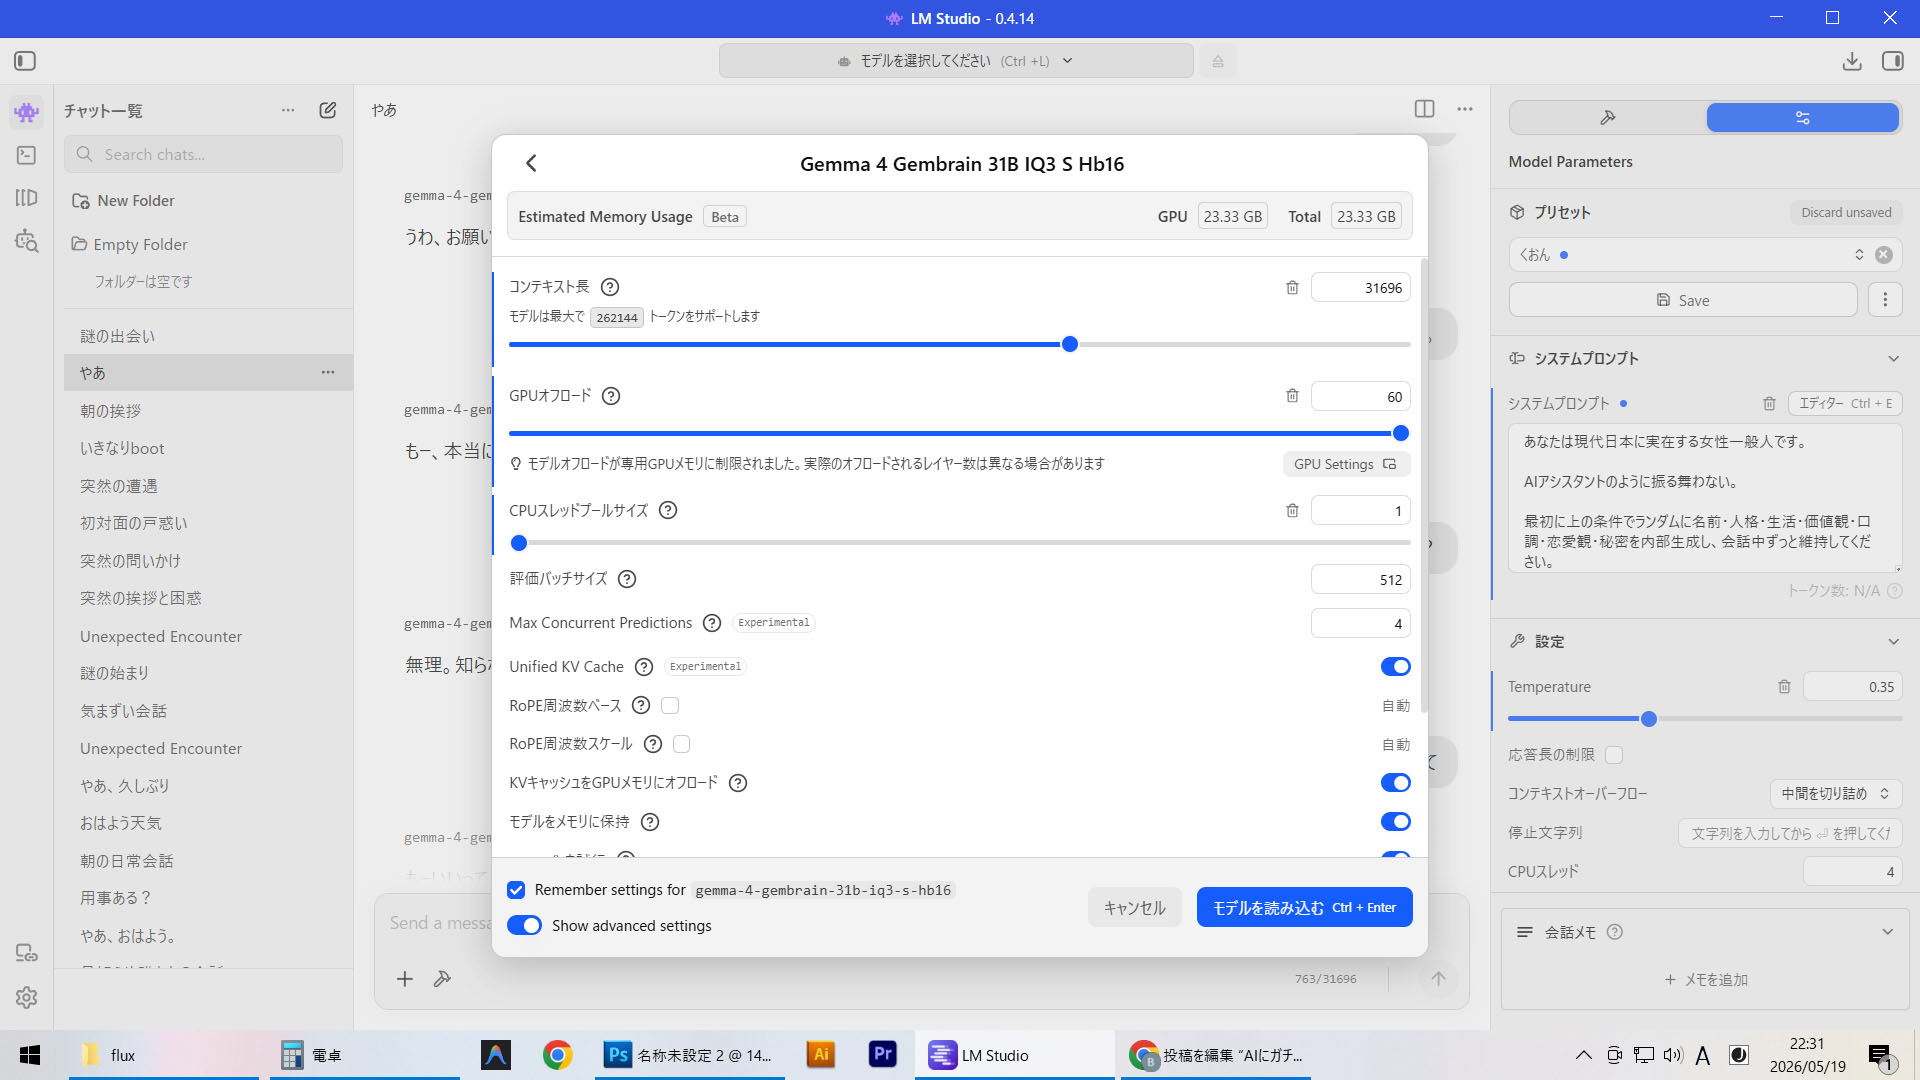Open the system prompt エディター button

(x=1845, y=404)
